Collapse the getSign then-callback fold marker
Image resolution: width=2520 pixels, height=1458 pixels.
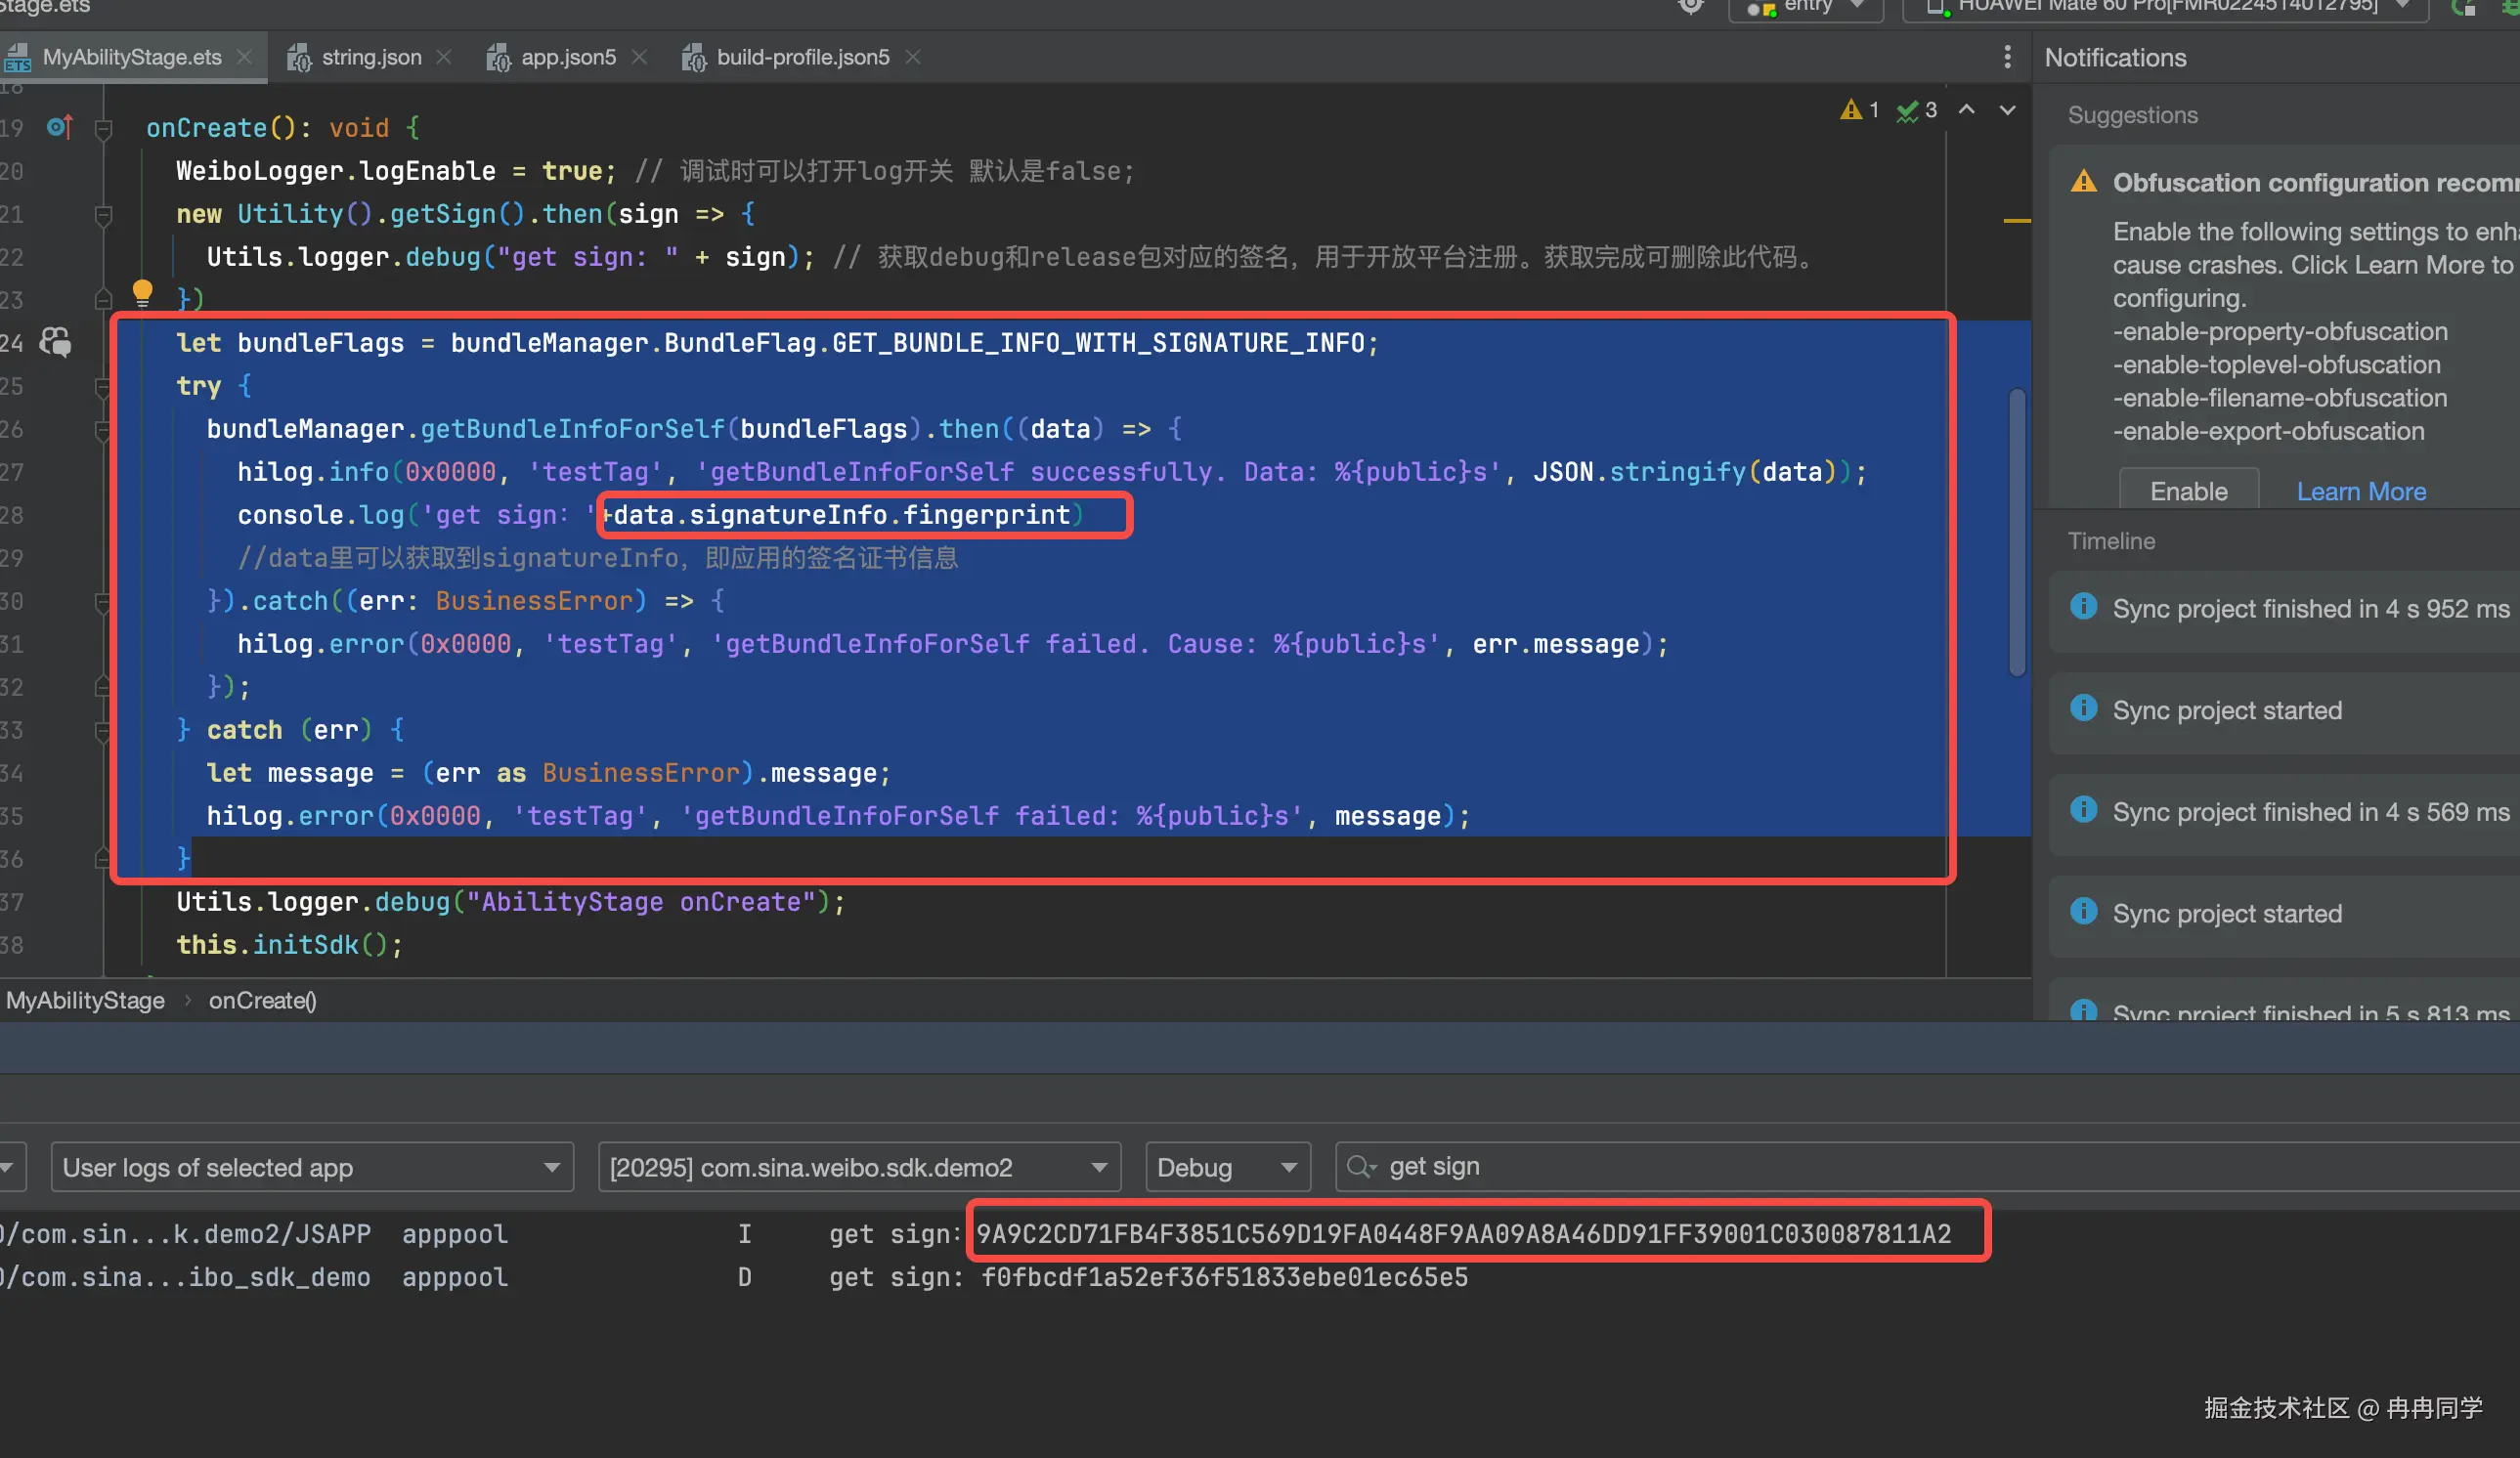(103, 215)
